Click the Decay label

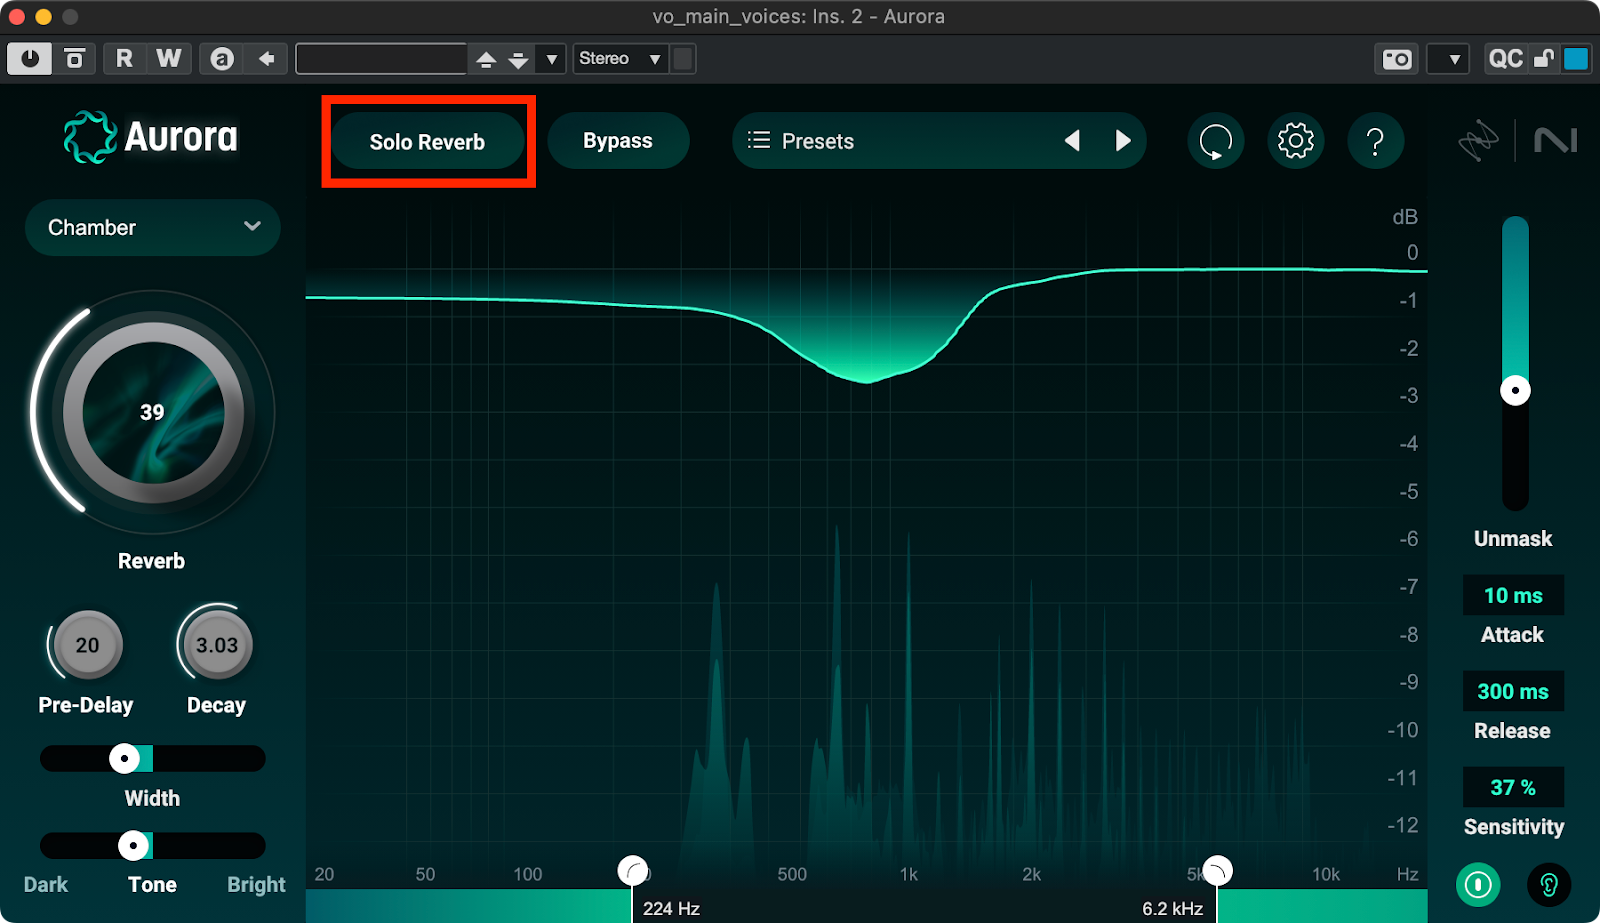point(217,705)
